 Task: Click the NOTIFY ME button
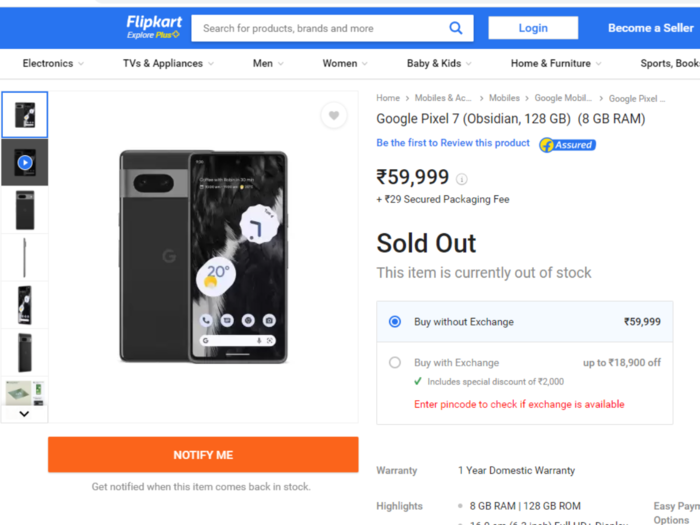coord(203,454)
